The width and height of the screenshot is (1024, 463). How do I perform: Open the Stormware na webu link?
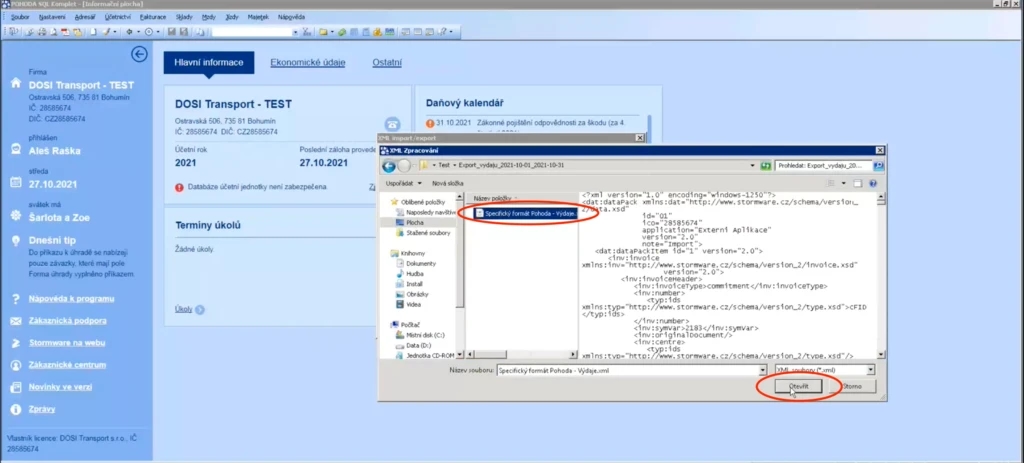(67, 343)
